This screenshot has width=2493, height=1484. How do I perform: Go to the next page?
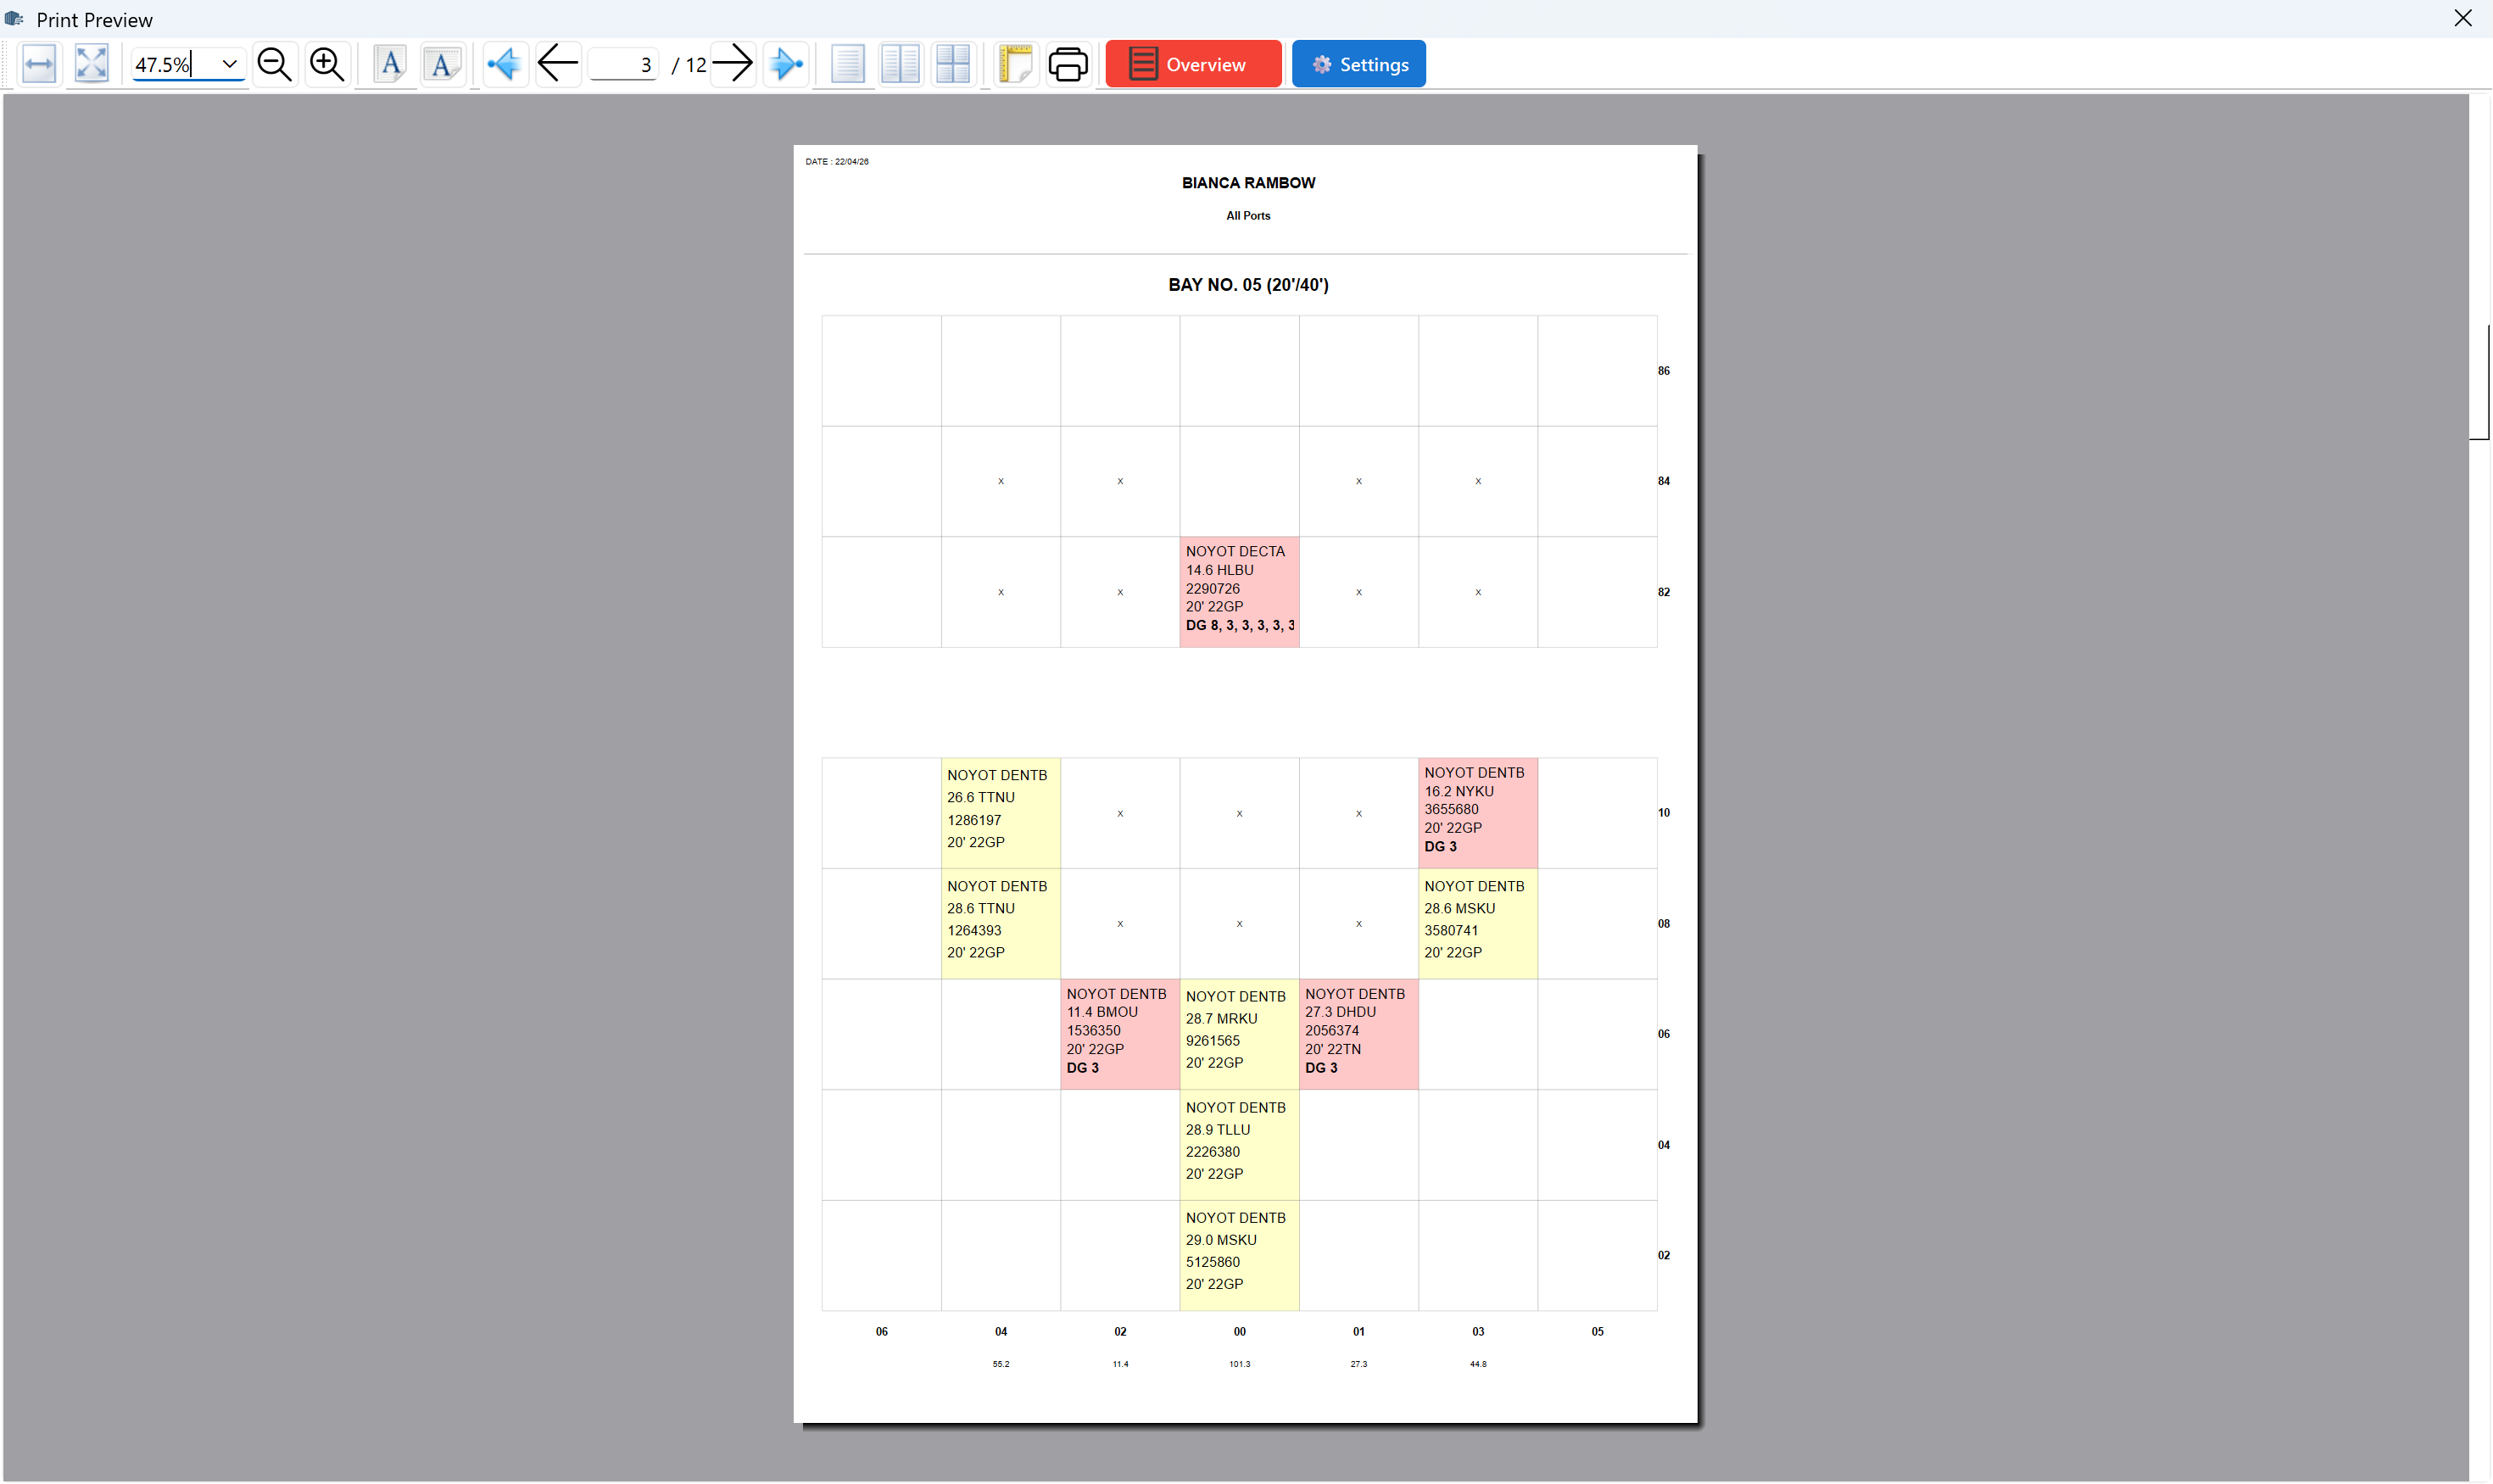click(x=733, y=64)
